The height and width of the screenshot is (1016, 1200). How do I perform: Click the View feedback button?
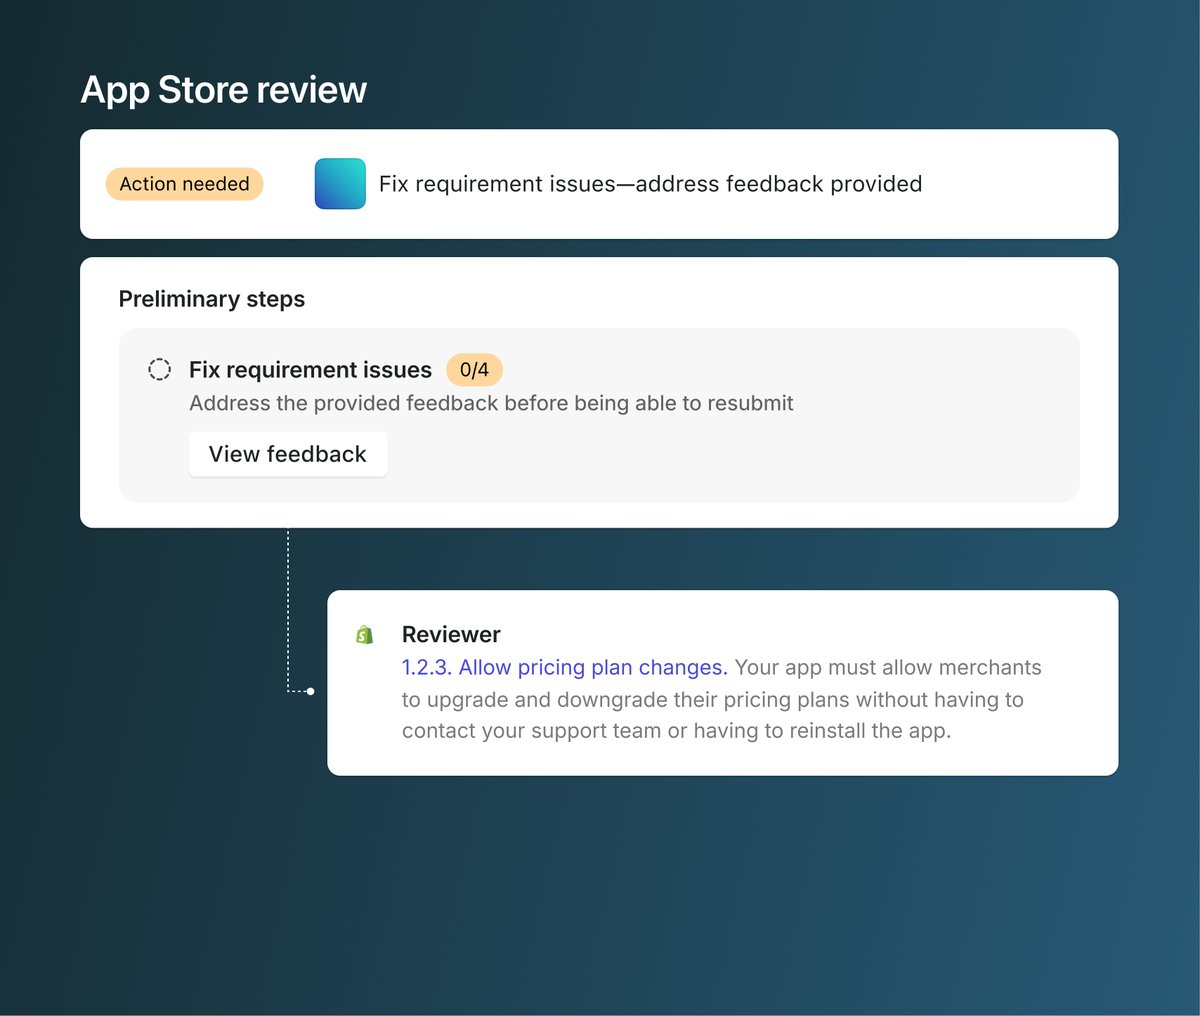pos(288,454)
